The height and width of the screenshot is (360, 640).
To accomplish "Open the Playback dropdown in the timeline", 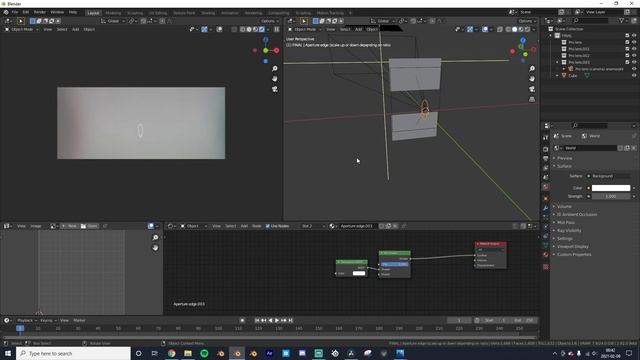I will (27, 320).
